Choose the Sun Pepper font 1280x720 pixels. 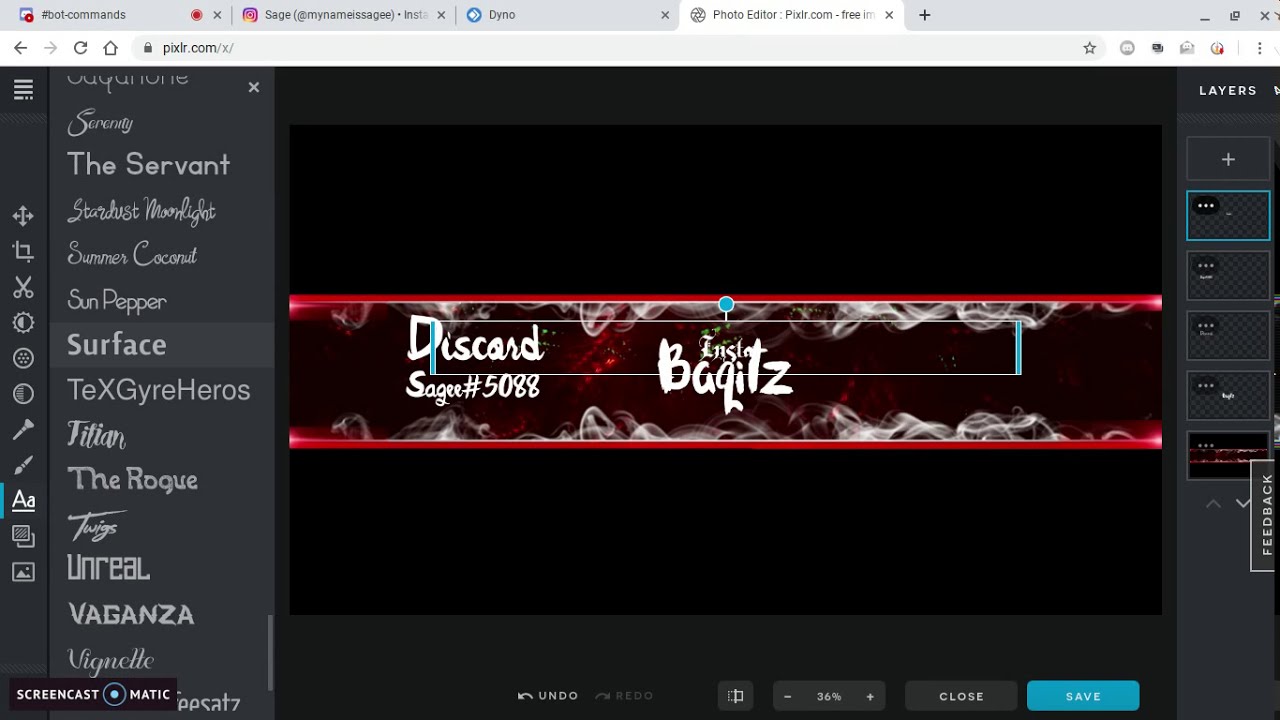pyautogui.click(x=116, y=300)
